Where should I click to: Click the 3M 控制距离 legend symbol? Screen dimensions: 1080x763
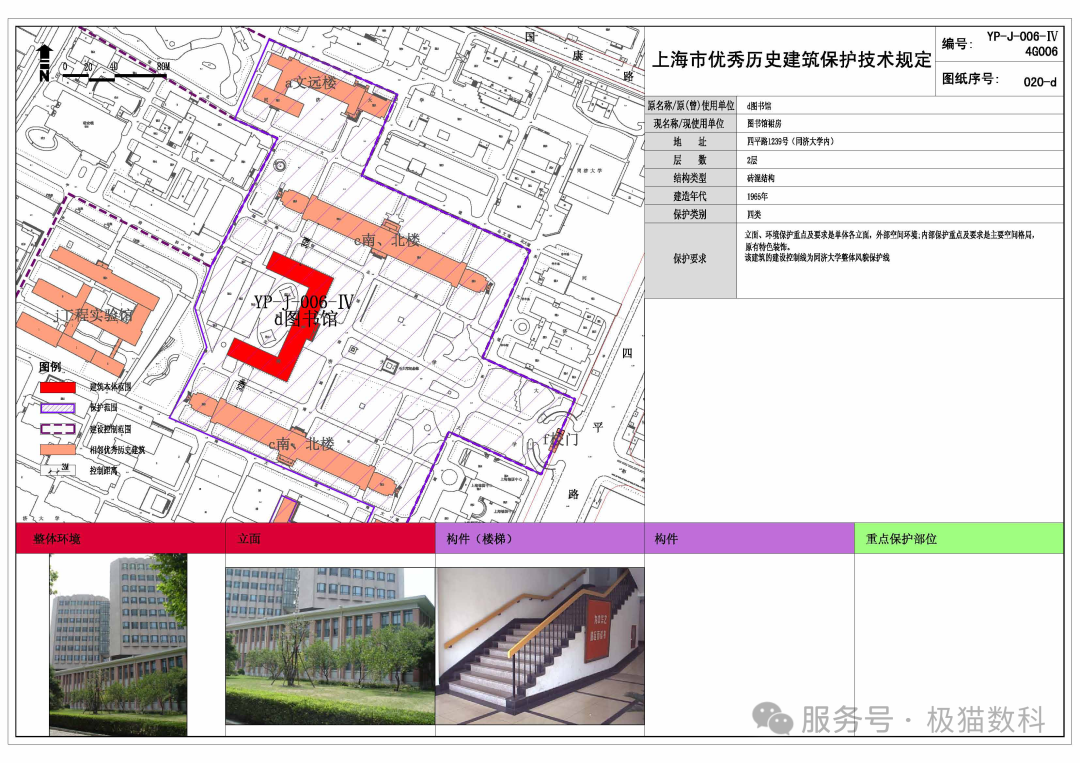point(58,470)
